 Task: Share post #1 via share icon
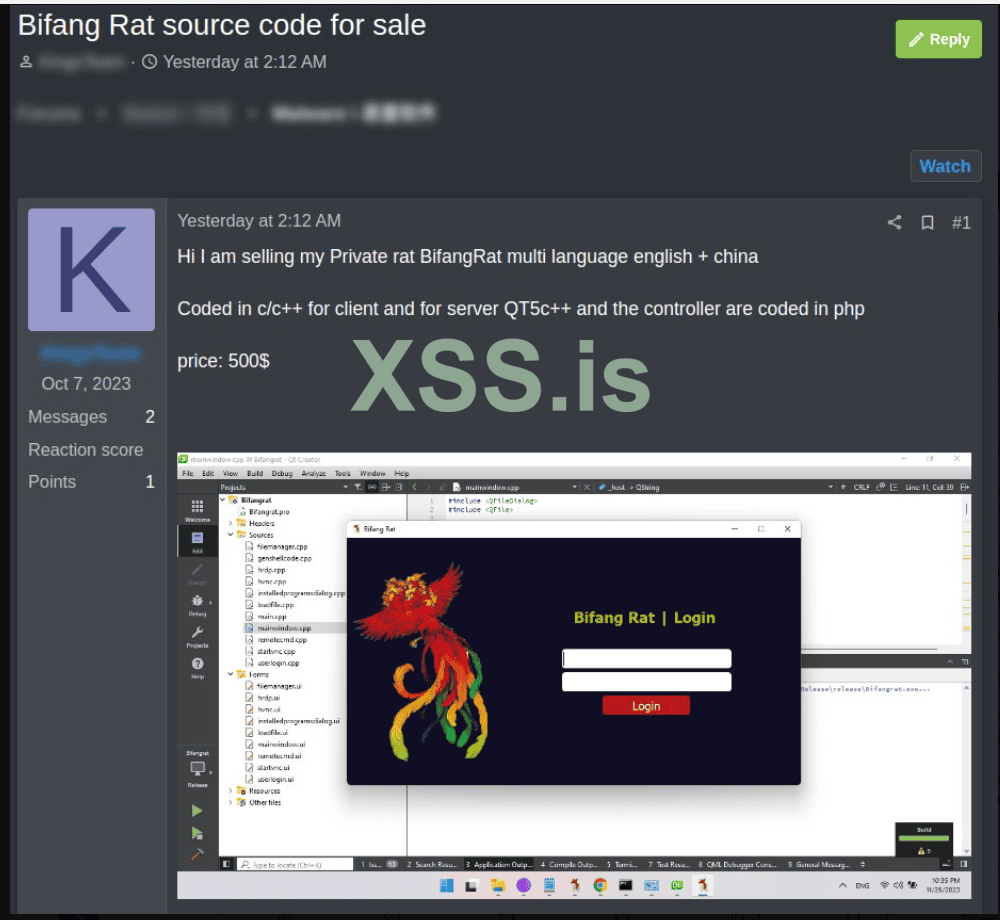(894, 222)
